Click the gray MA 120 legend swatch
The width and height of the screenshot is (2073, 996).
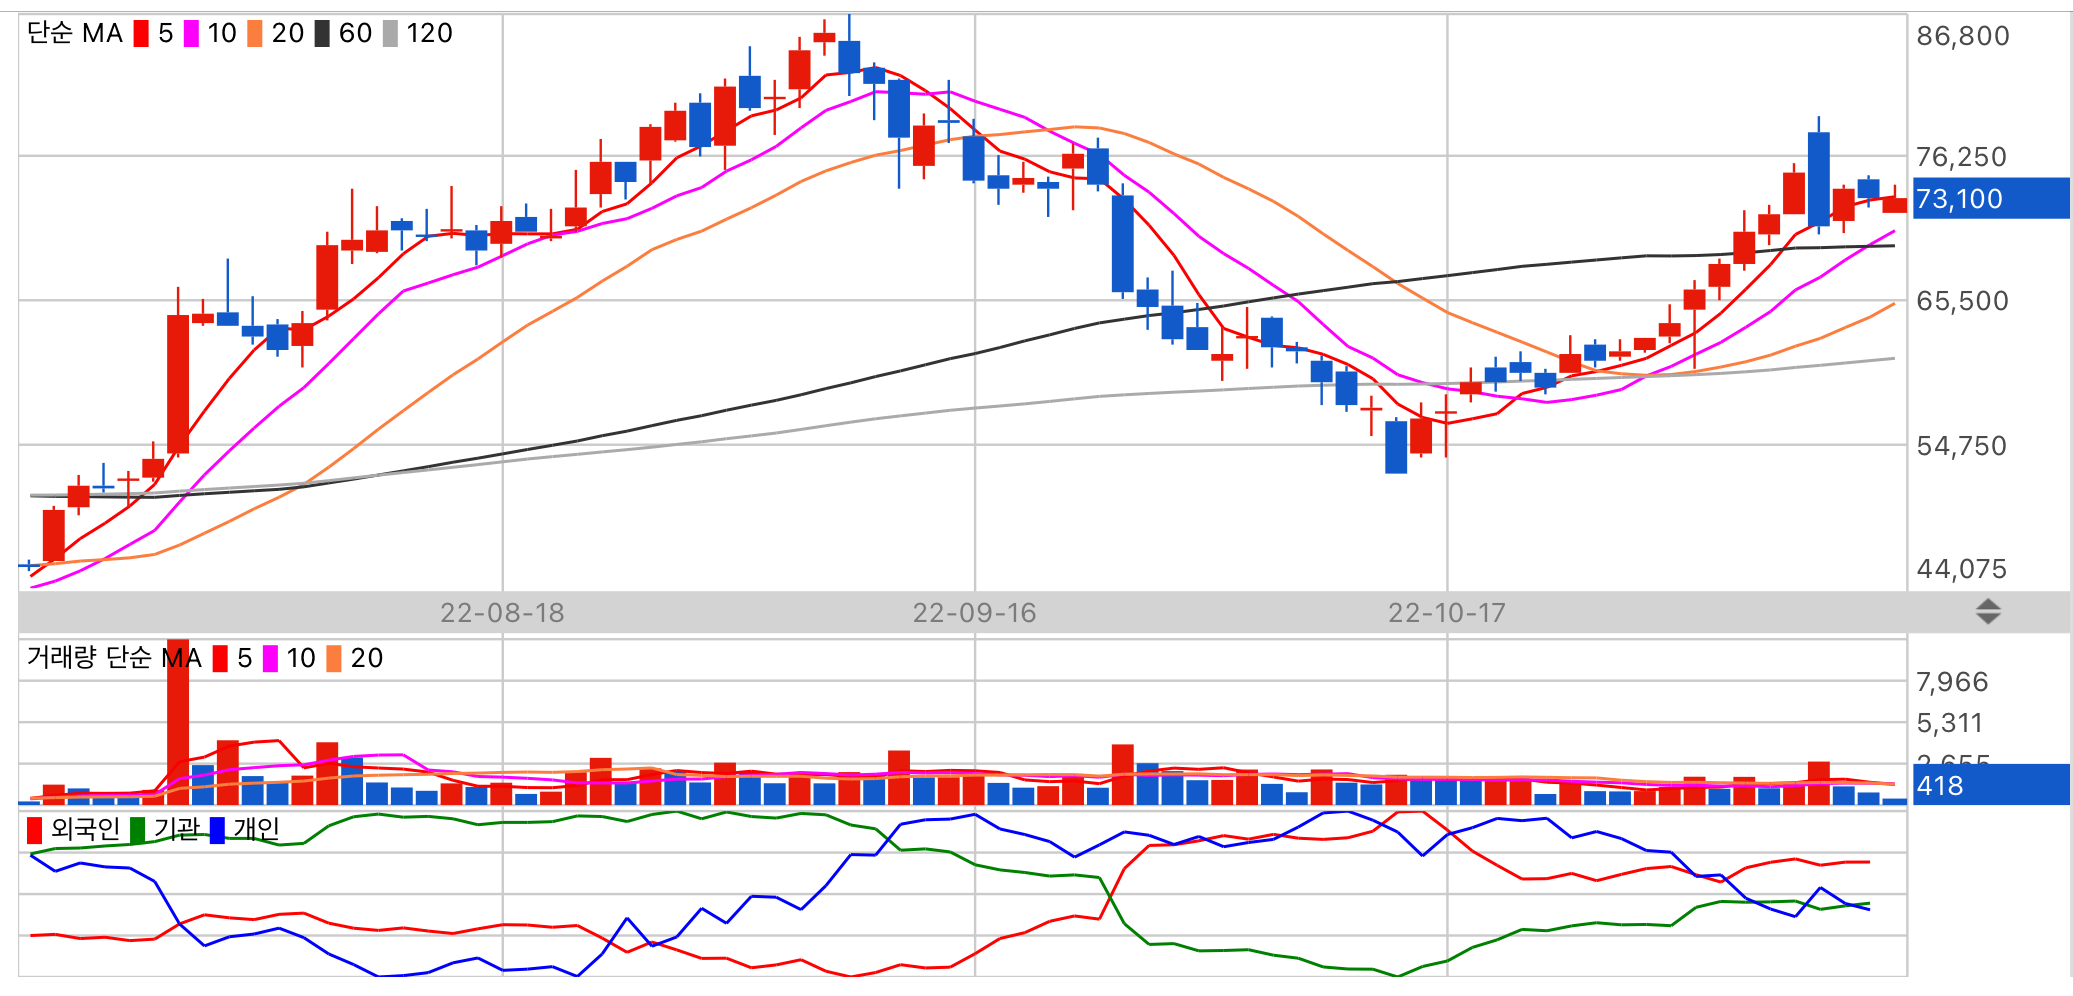[x=390, y=34]
